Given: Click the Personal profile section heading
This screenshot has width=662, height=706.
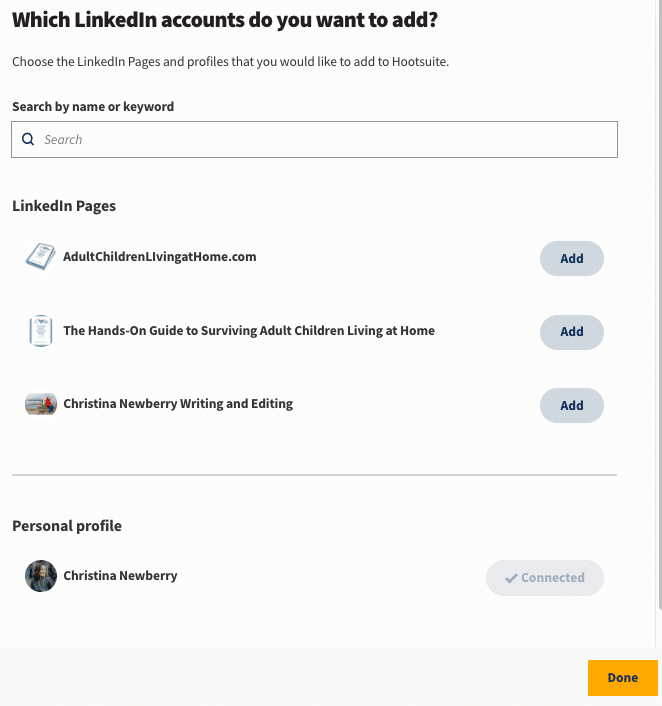Looking at the screenshot, I should (x=67, y=526).
